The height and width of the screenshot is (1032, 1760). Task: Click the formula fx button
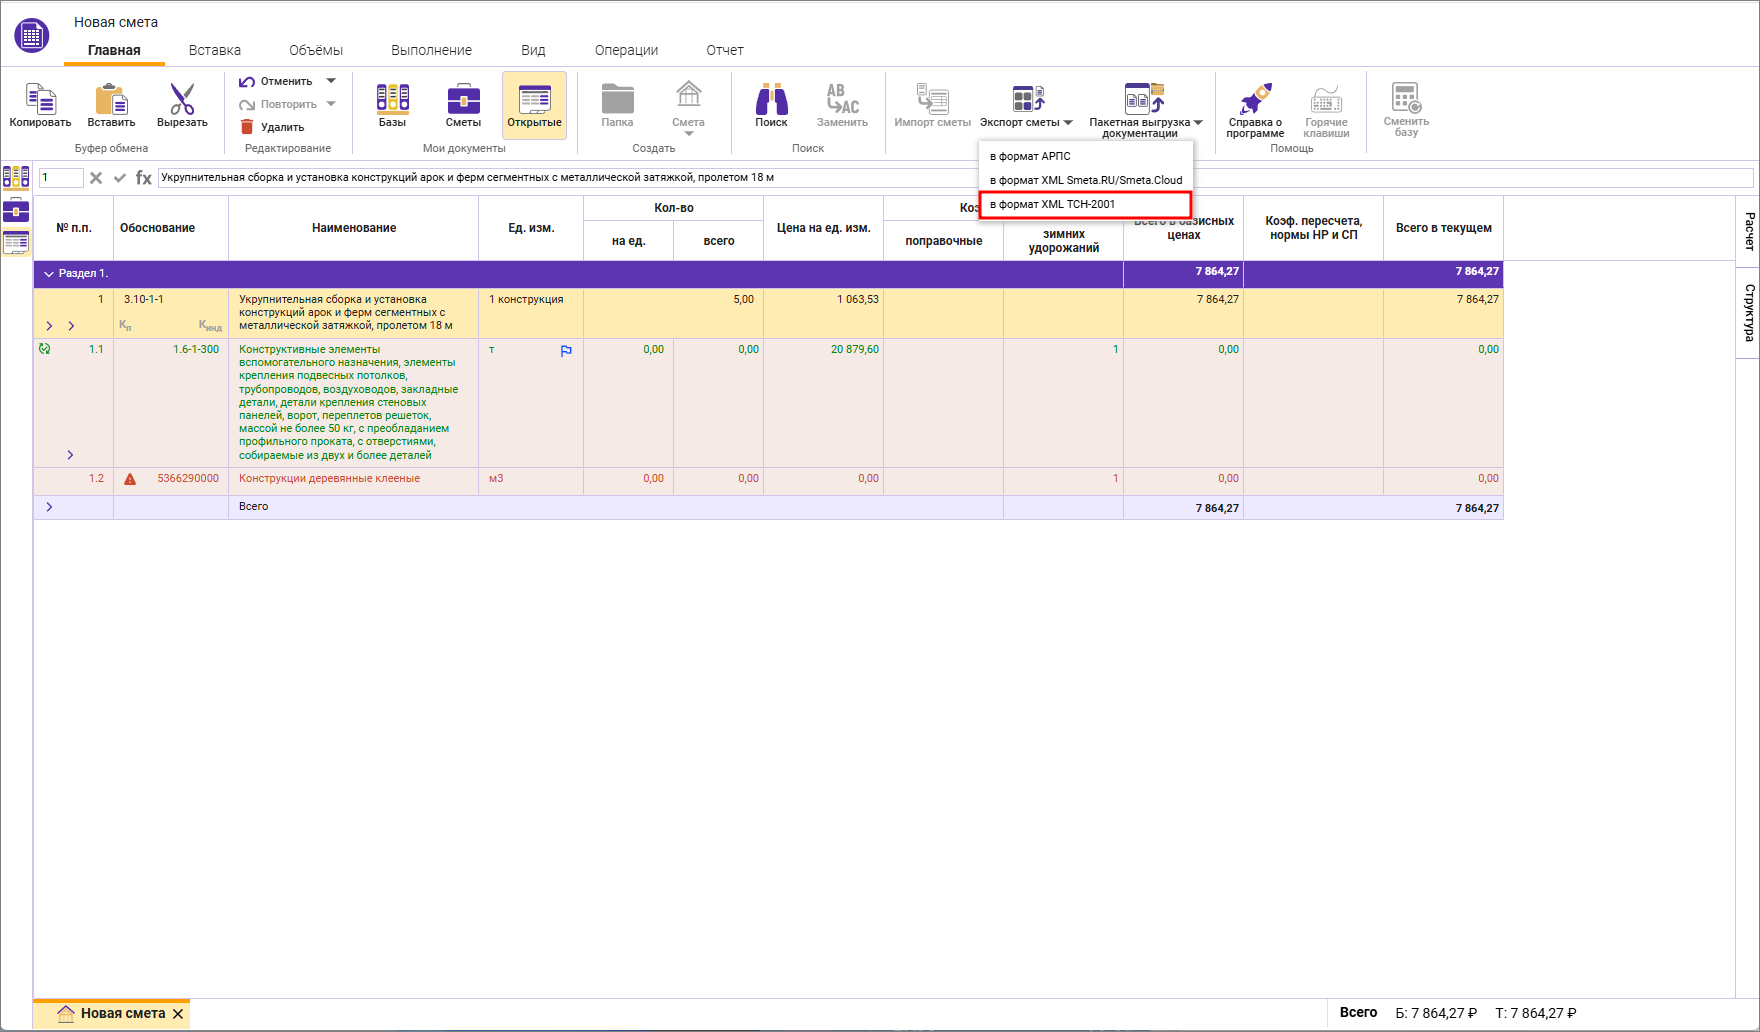click(144, 178)
